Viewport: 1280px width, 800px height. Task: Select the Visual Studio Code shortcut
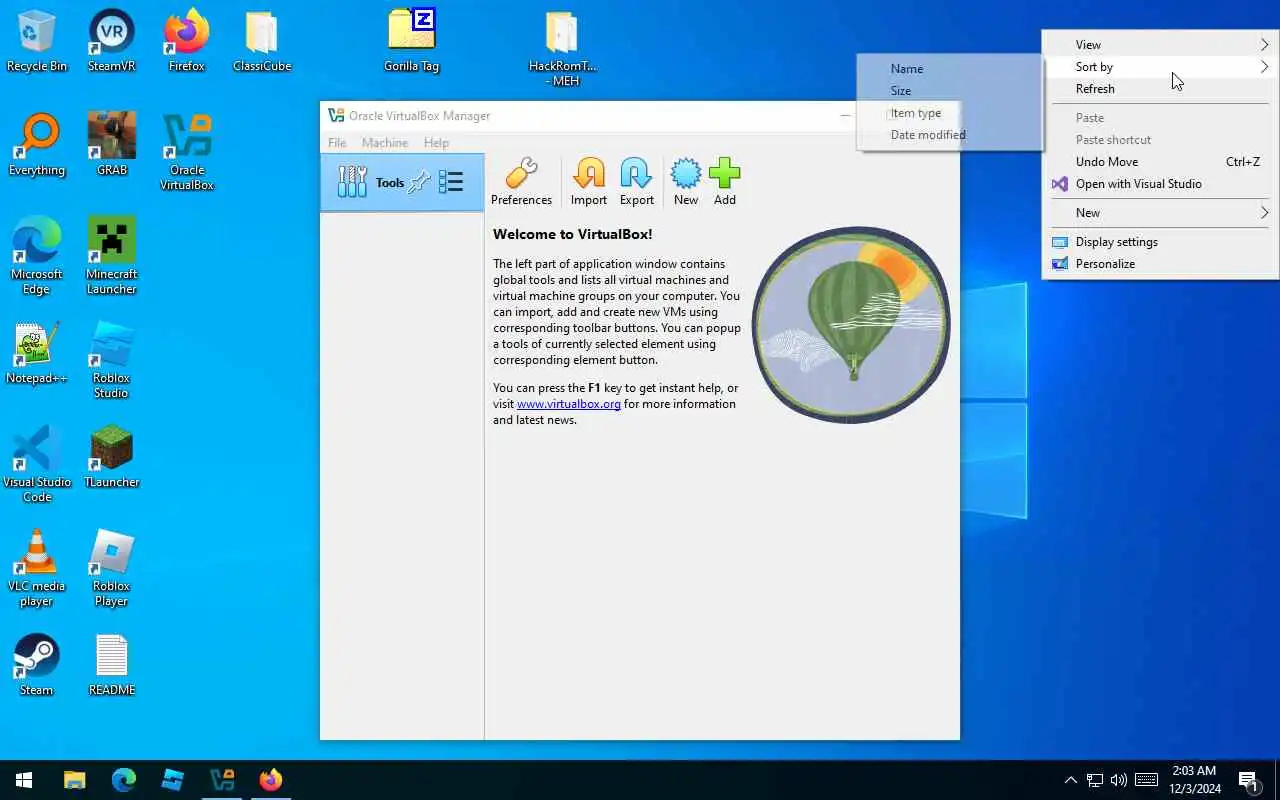click(37, 465)
